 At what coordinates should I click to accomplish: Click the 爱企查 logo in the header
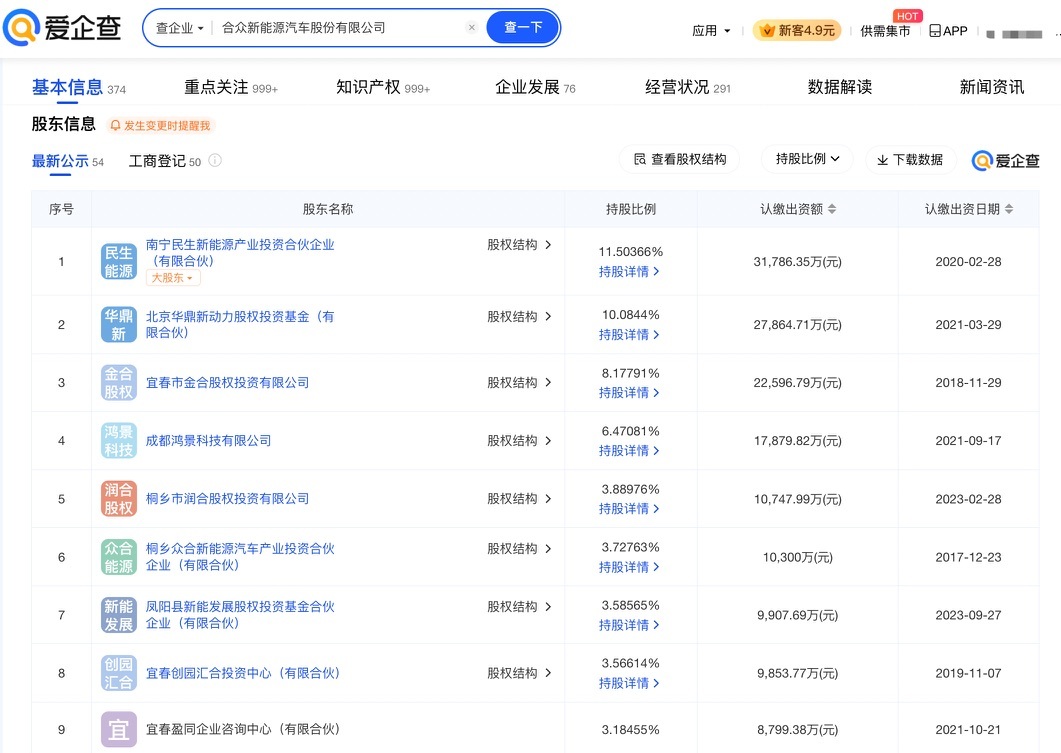[62, 28]
